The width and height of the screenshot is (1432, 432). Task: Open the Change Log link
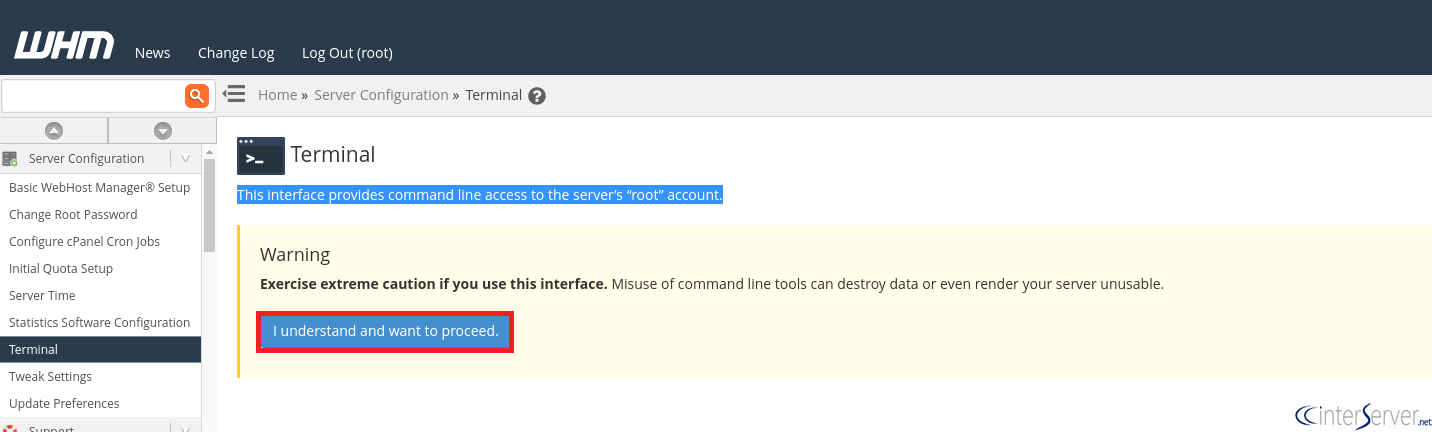coord(236,53)
